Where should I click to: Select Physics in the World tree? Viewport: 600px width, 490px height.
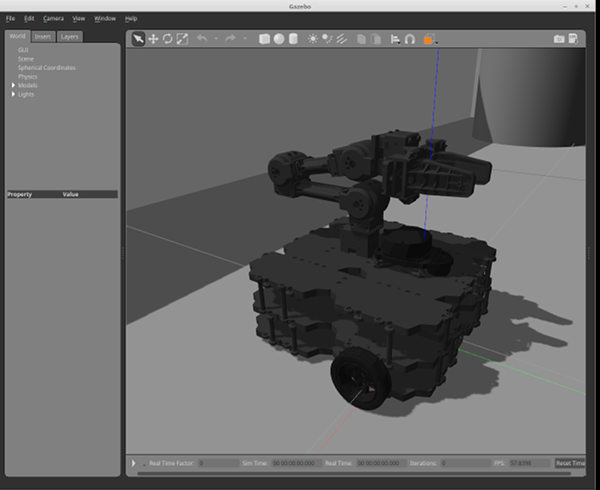tap(28, 77)
